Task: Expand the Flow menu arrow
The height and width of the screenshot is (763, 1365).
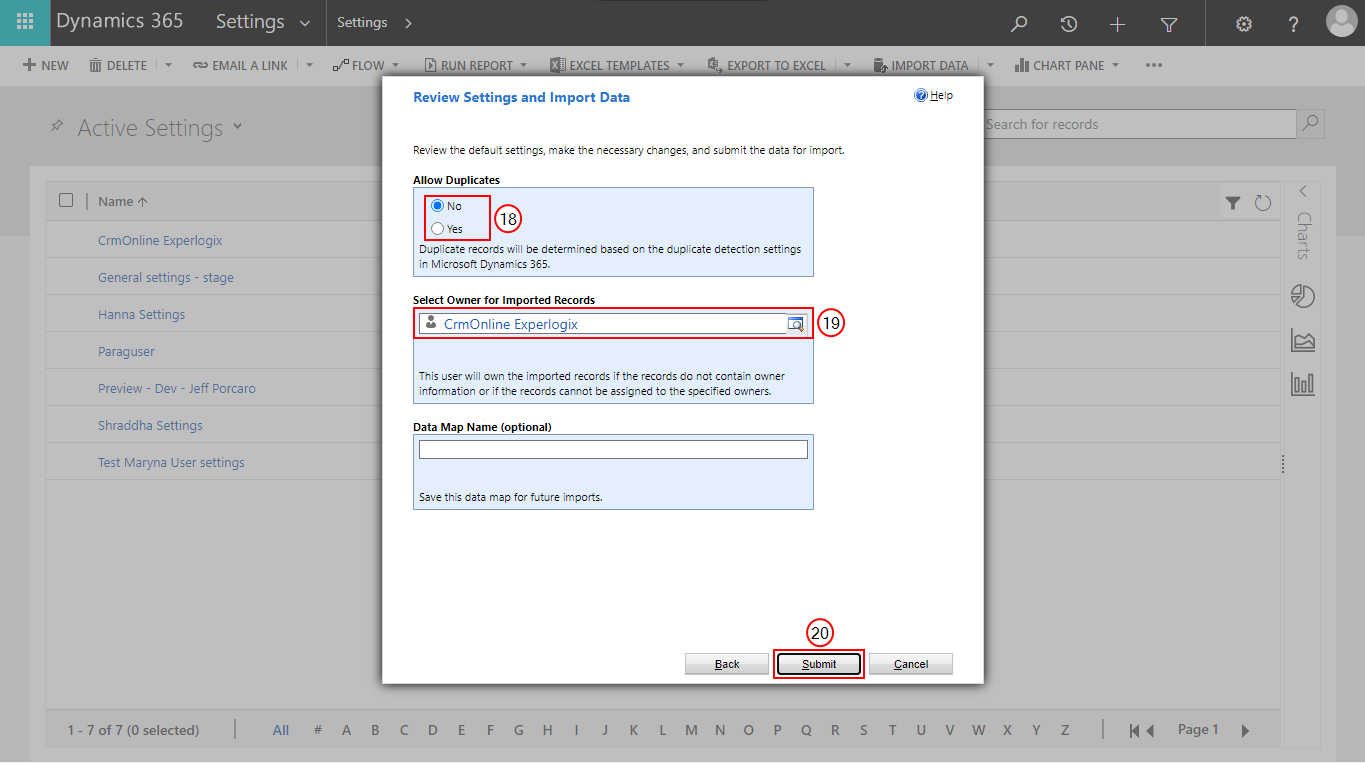Action: tap(395, 66)
